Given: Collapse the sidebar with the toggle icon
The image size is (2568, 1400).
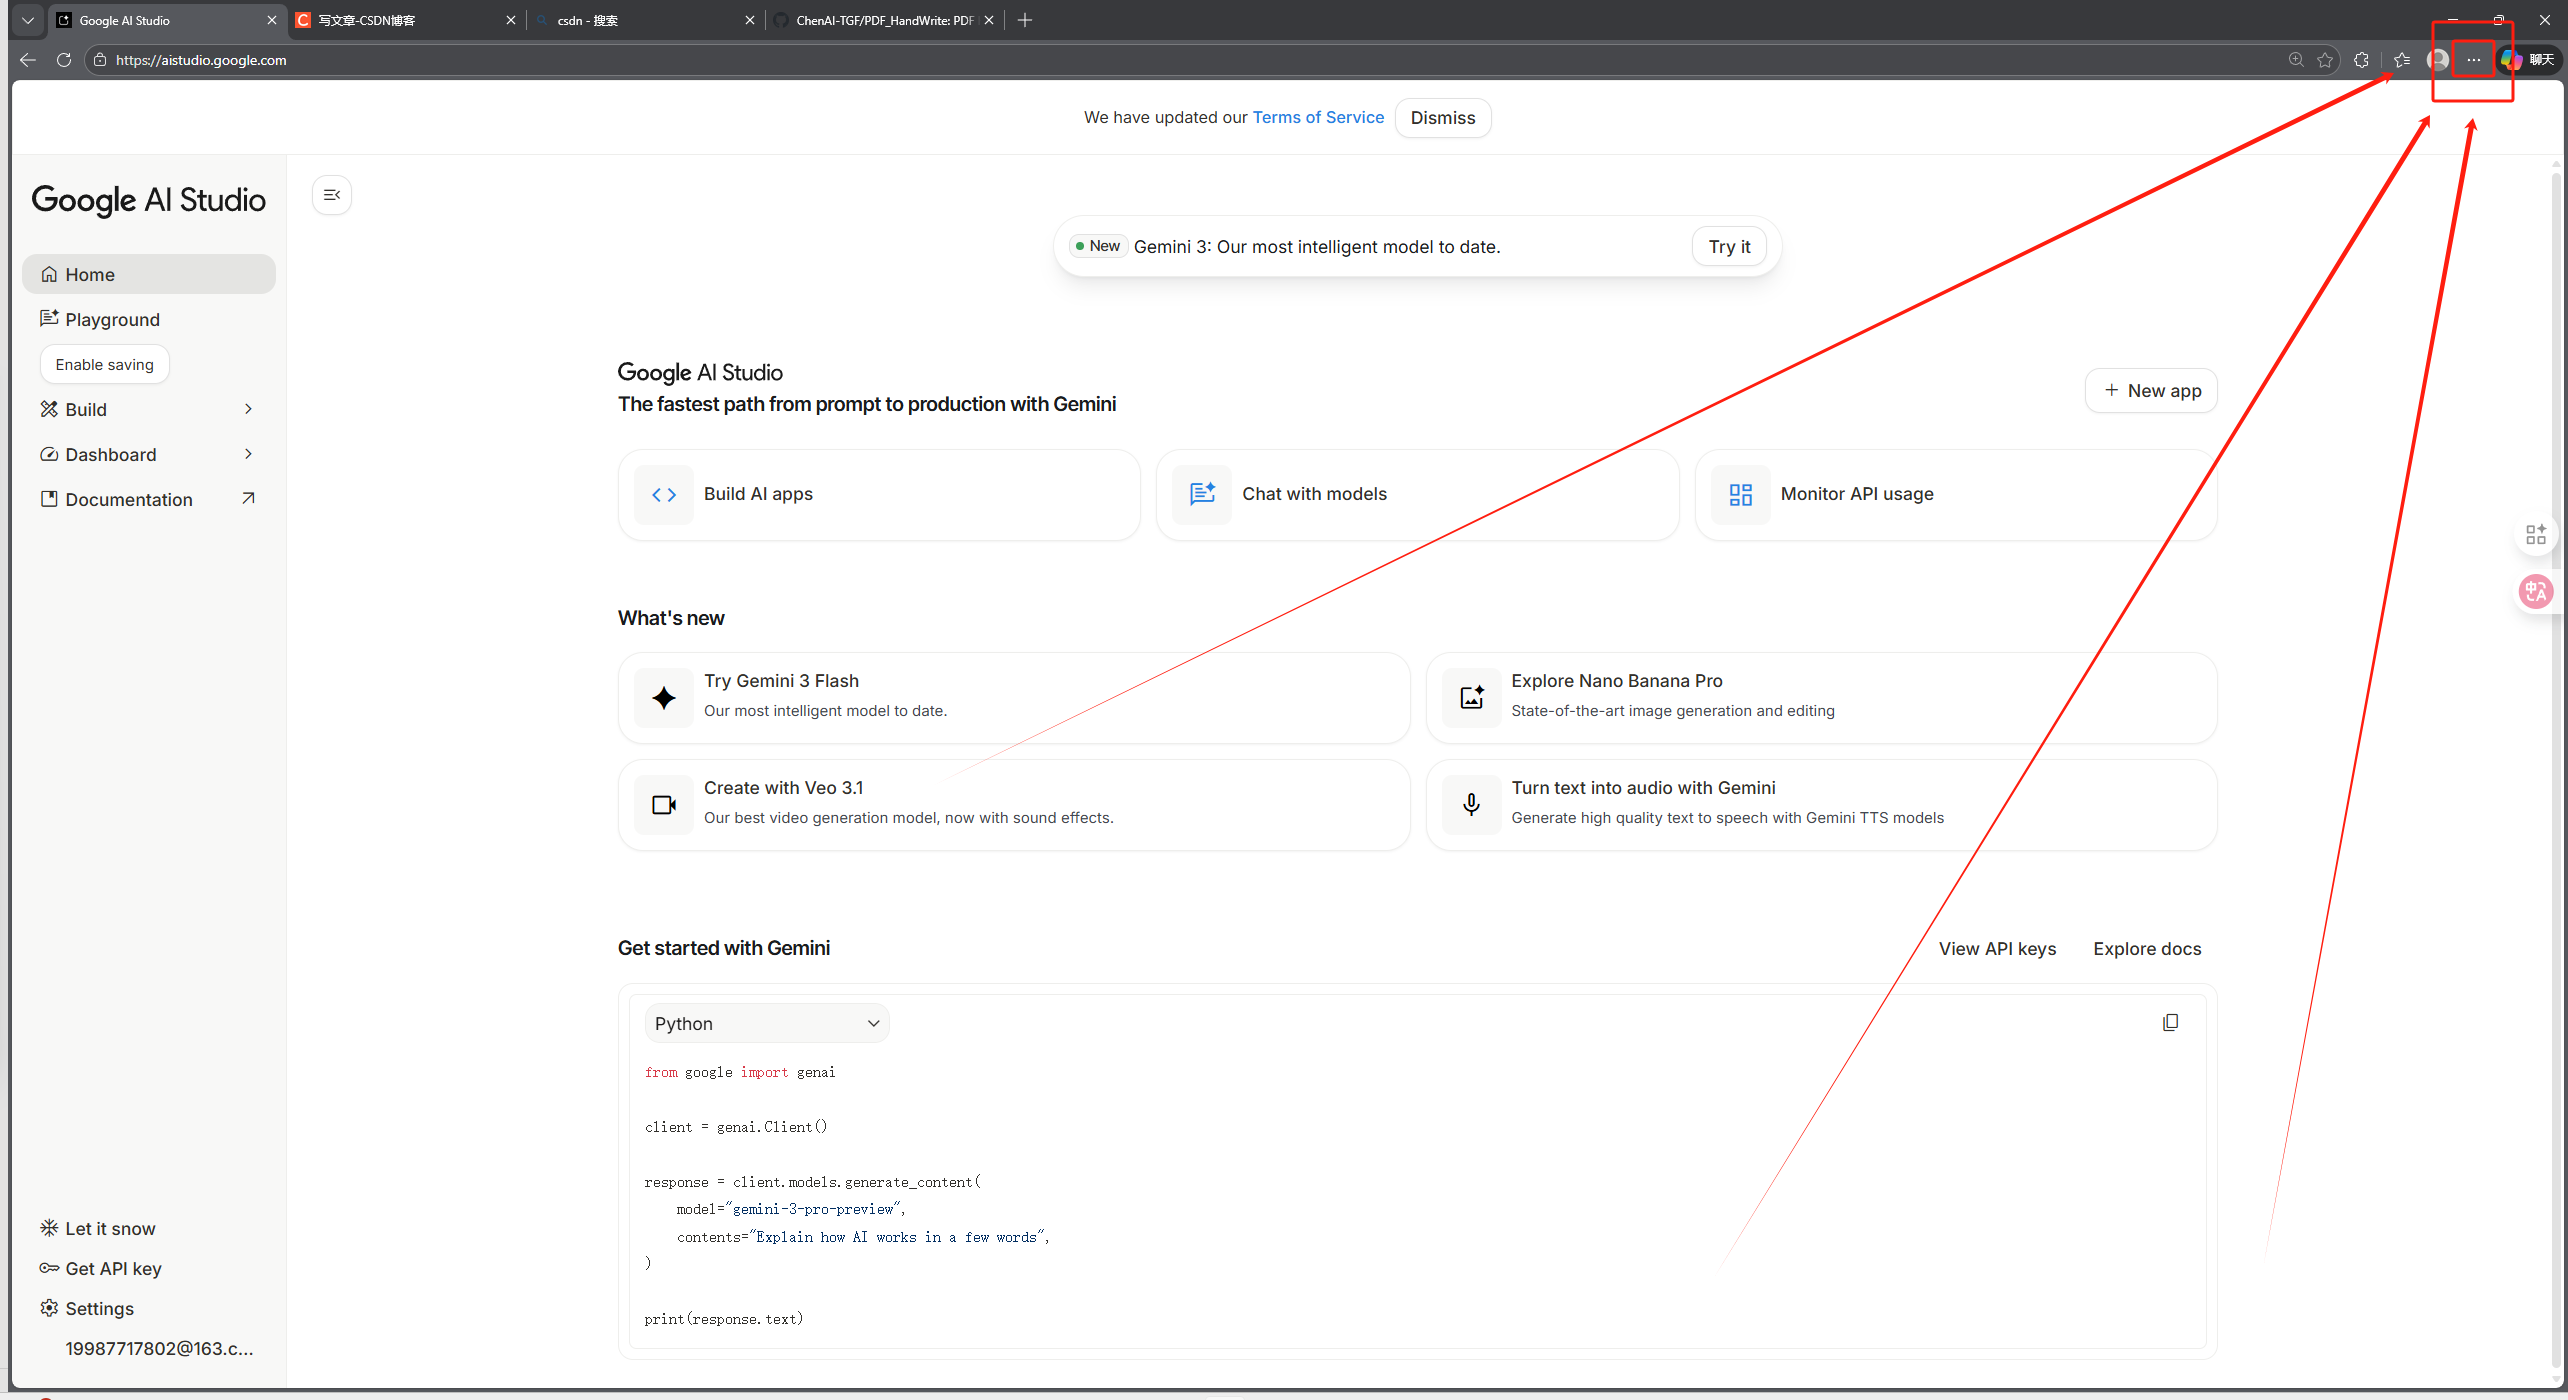Looking at the screenshot, I should (332, 195).
